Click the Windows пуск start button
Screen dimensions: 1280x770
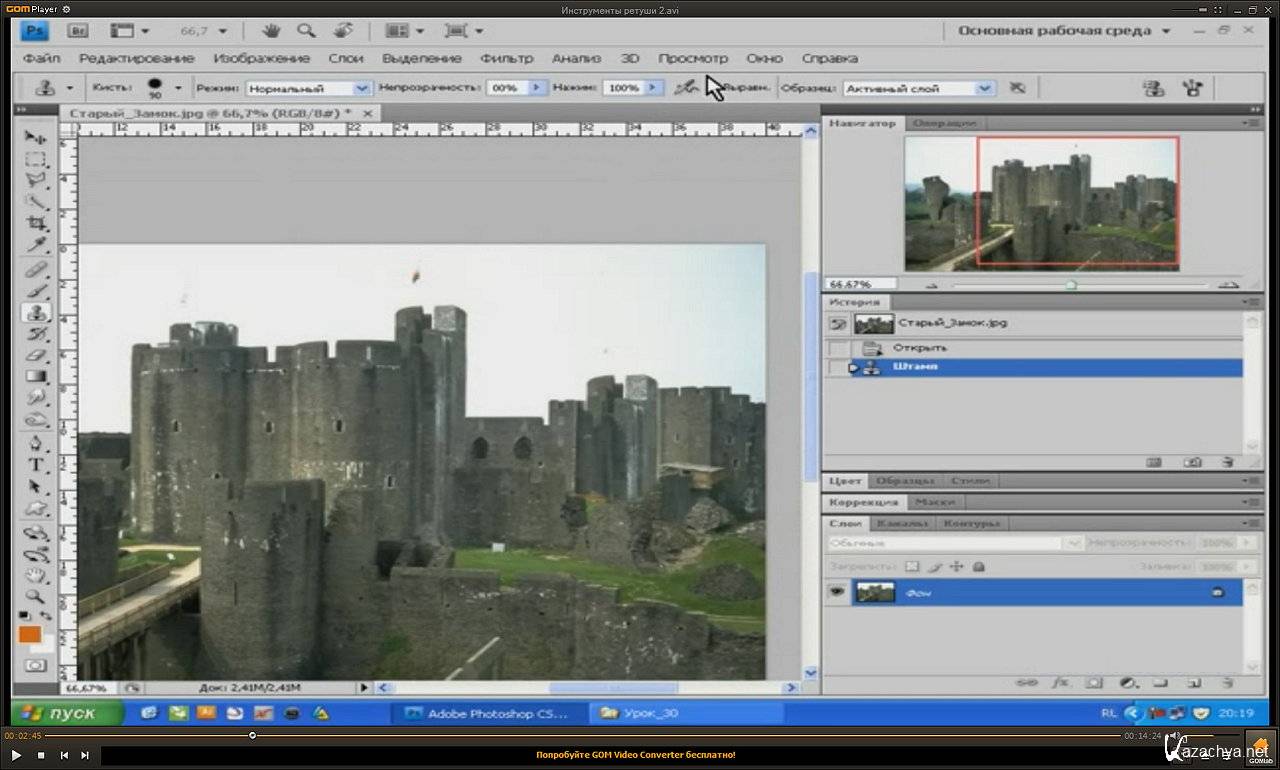(68, 713)
